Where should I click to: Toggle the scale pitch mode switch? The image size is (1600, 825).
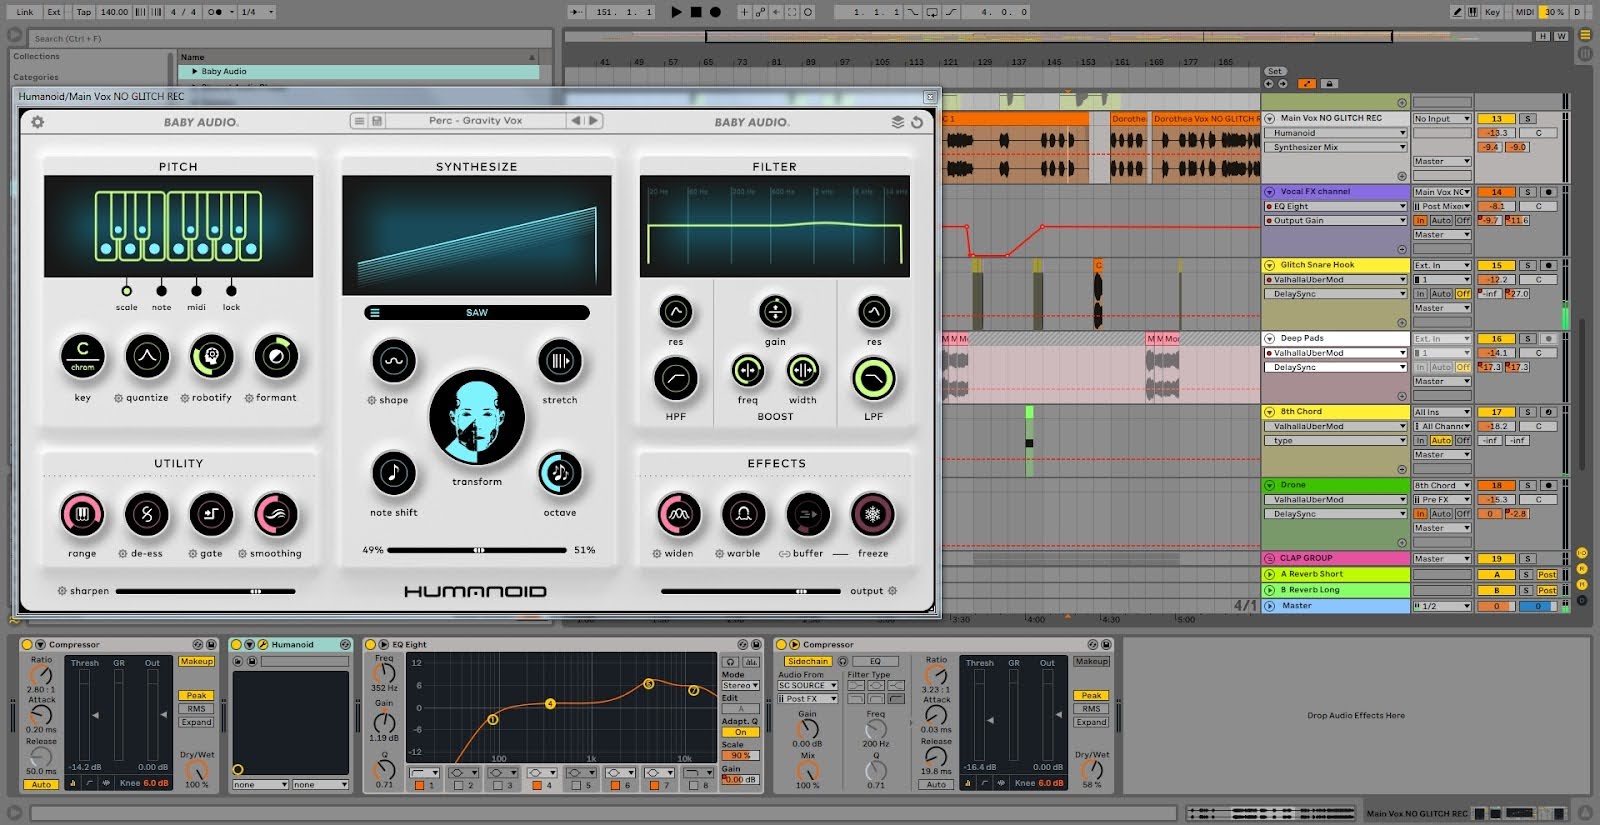[126, 291]
